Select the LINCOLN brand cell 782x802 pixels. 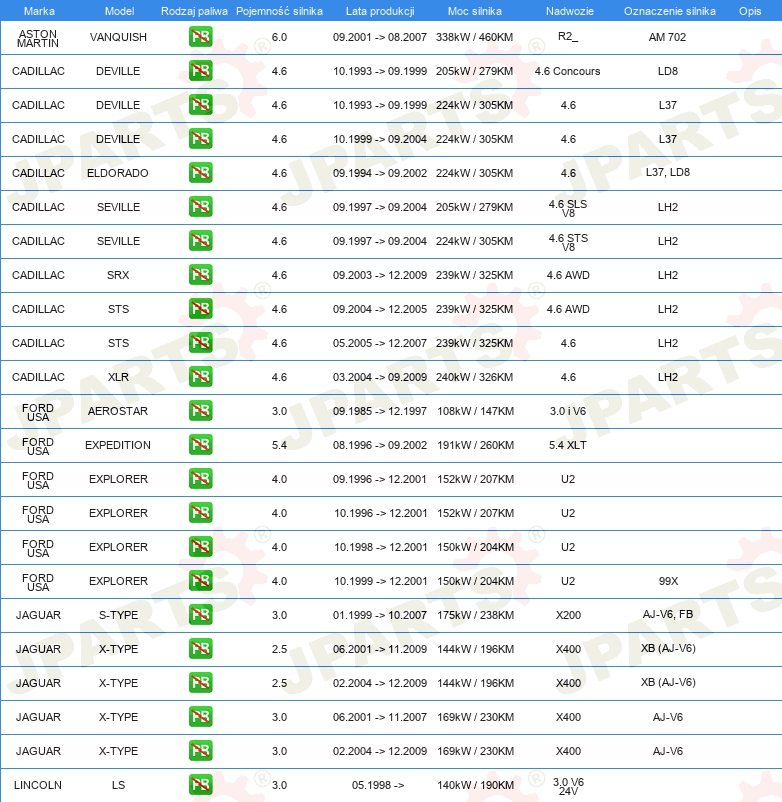[38, 785]
